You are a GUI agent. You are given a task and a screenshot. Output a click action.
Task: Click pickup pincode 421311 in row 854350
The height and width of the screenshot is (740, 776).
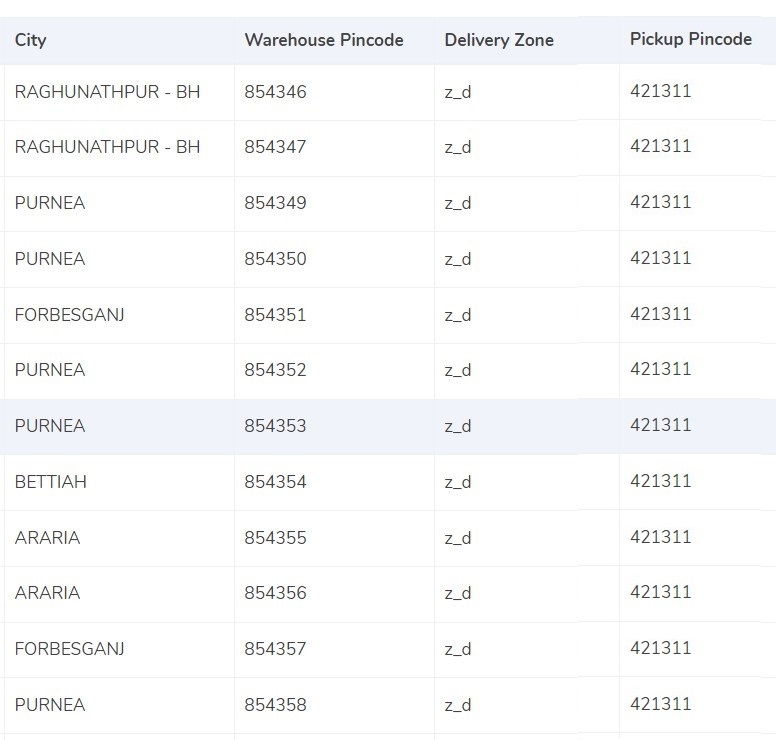(x=660, y=258)
